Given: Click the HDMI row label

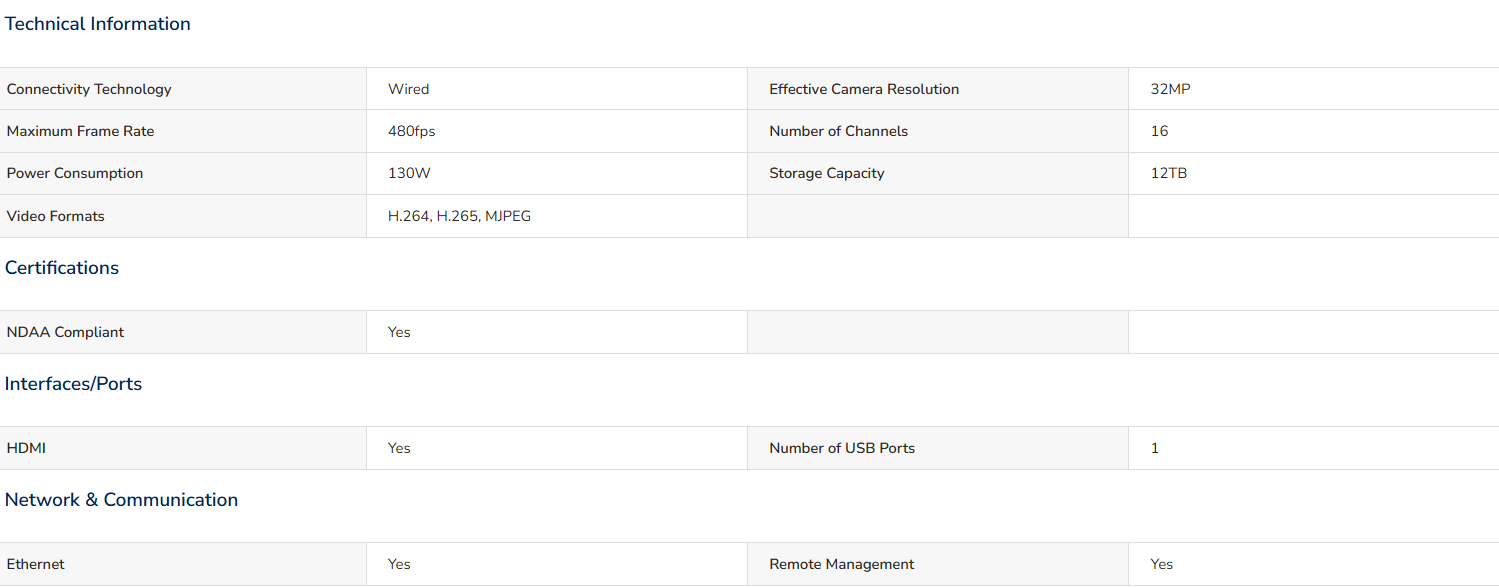Looking at the screenshot, I should click(26, 448).
